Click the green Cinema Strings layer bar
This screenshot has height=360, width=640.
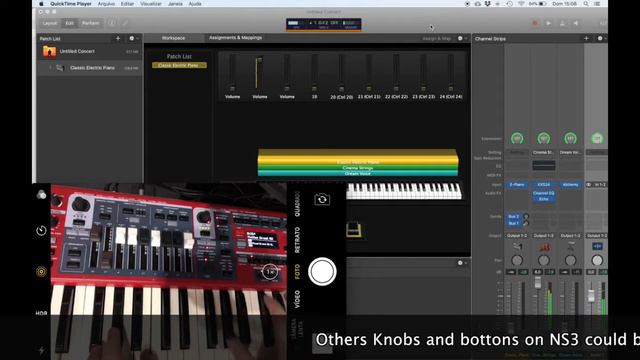coord(358,168)
